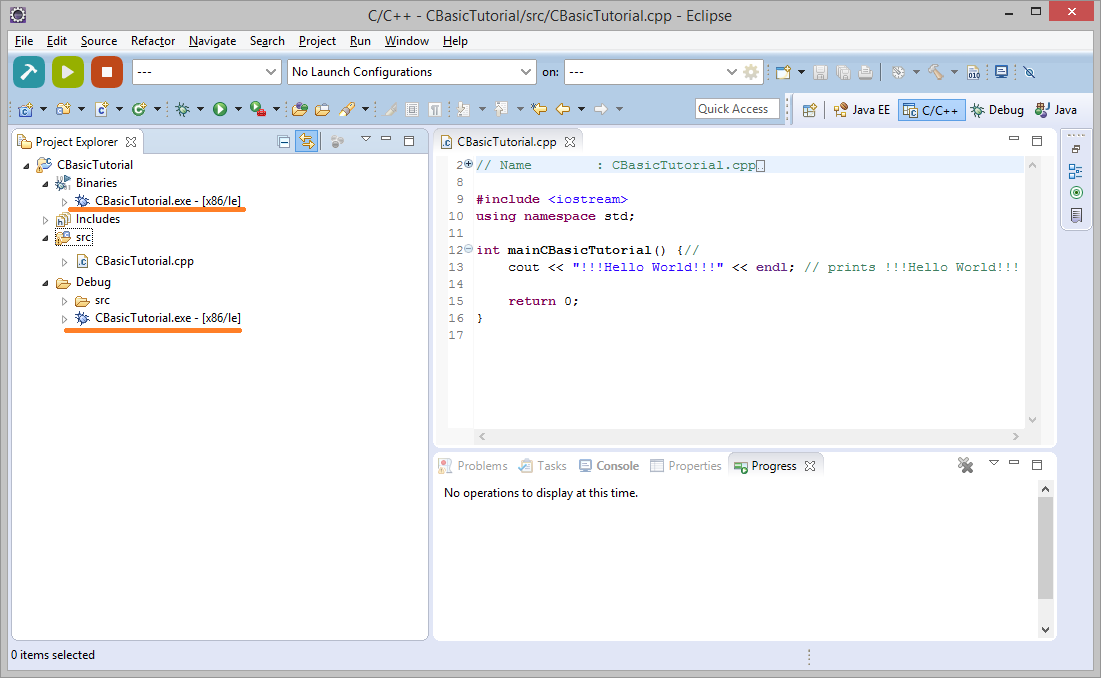1101x678 pixels.
Task: Open the launch target 'on' dropdown
Action: [652, 72]
